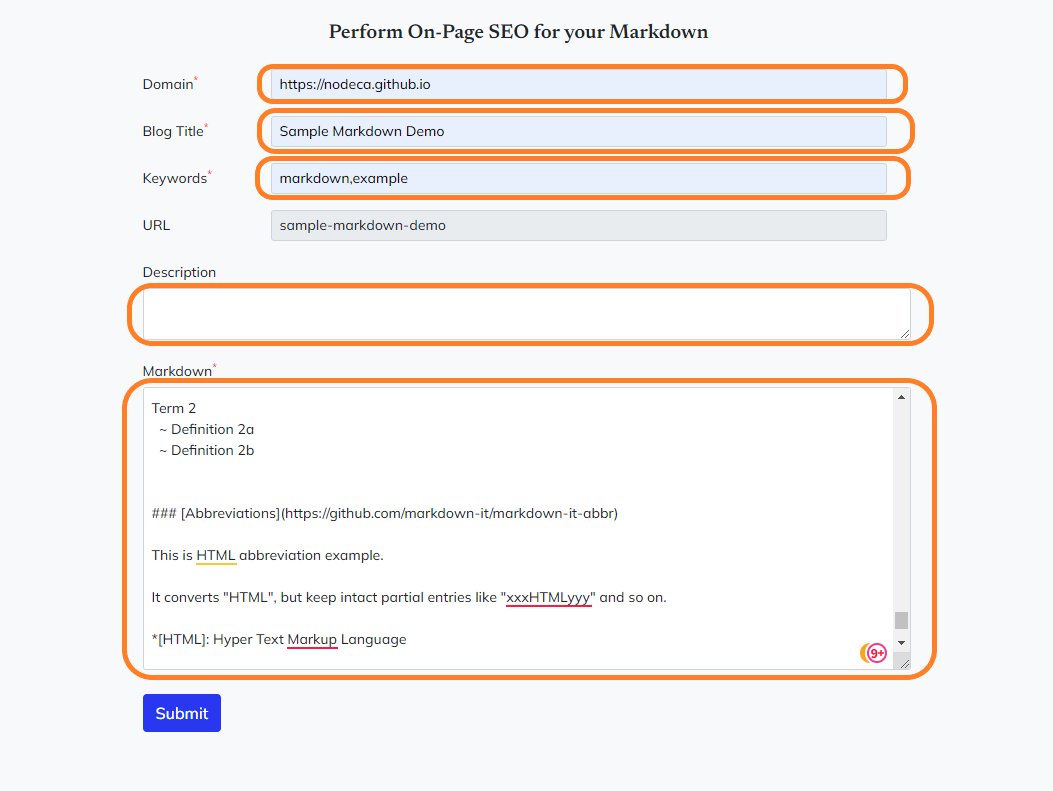The width and height of the screenshot is (1053, 791).
Task: Click the Blog Title label
Action: pos(173,131)
